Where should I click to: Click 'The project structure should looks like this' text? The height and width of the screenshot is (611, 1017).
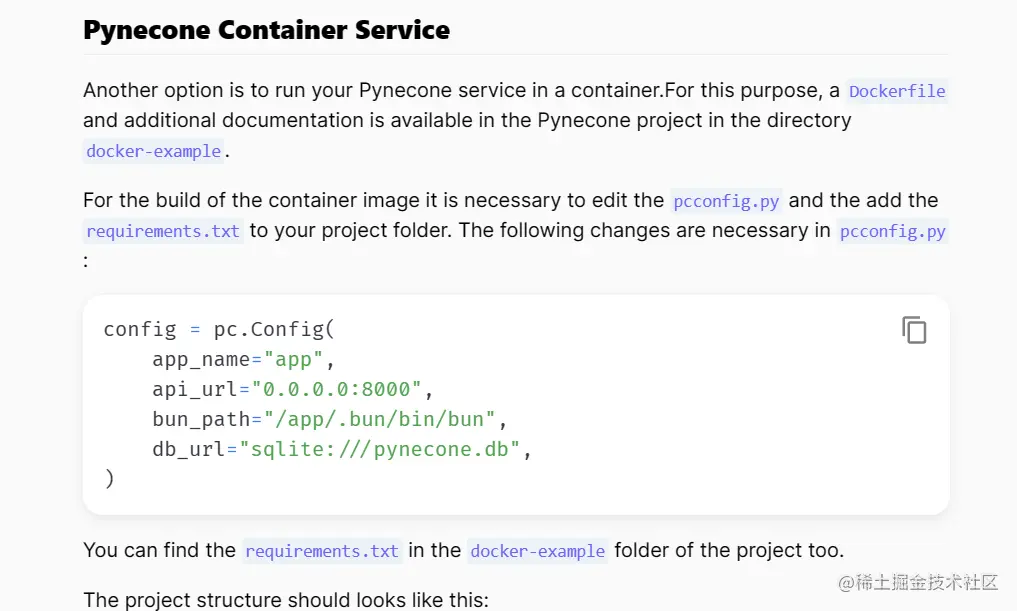(286, 600)
